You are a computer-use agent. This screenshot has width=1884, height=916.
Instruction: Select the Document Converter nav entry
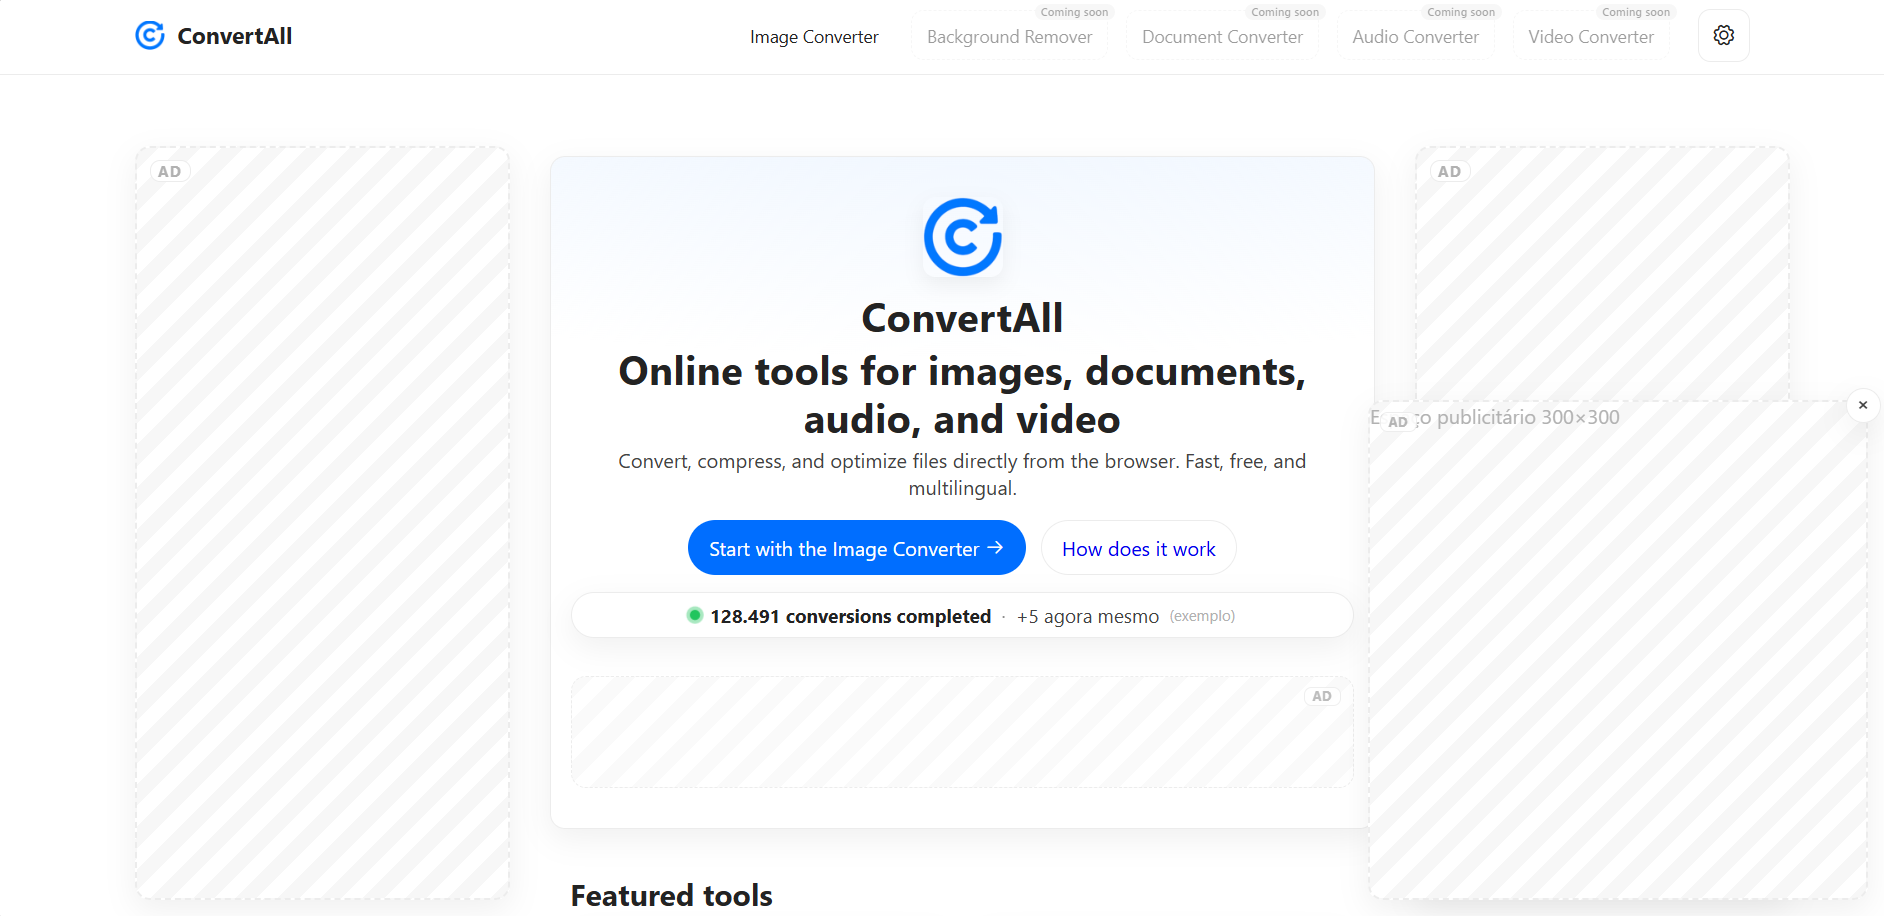(x=1221, y=36)
